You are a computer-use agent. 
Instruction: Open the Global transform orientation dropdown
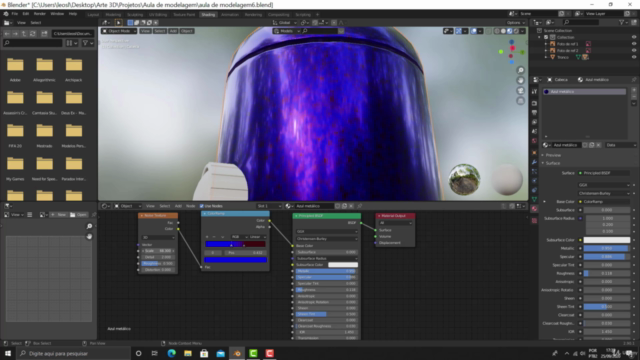coord(284,22)
